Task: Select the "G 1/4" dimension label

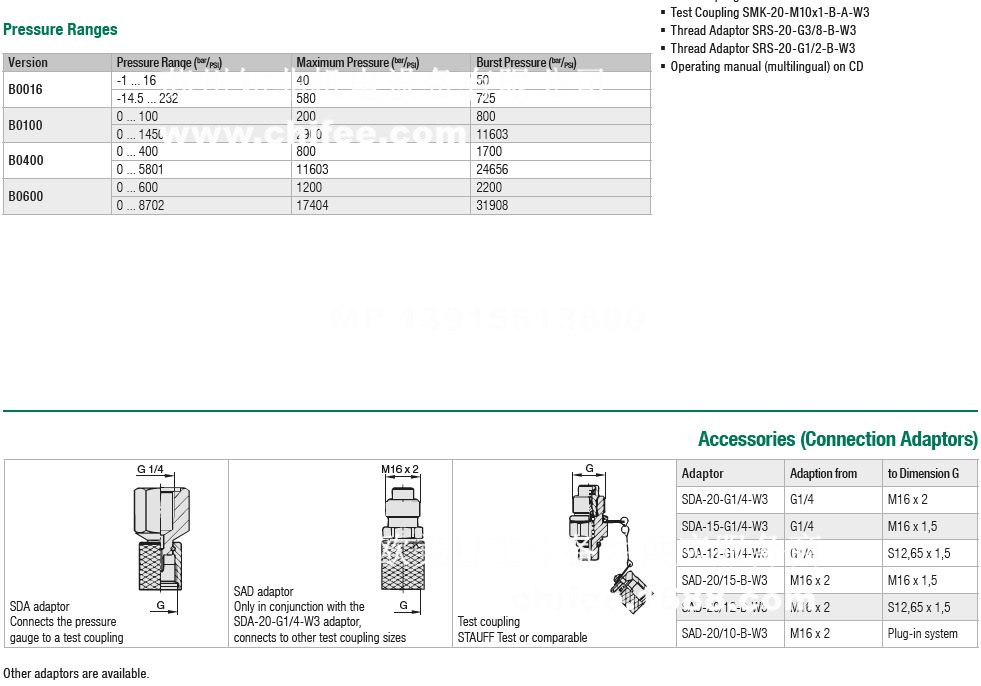Action: click(150, 469)
